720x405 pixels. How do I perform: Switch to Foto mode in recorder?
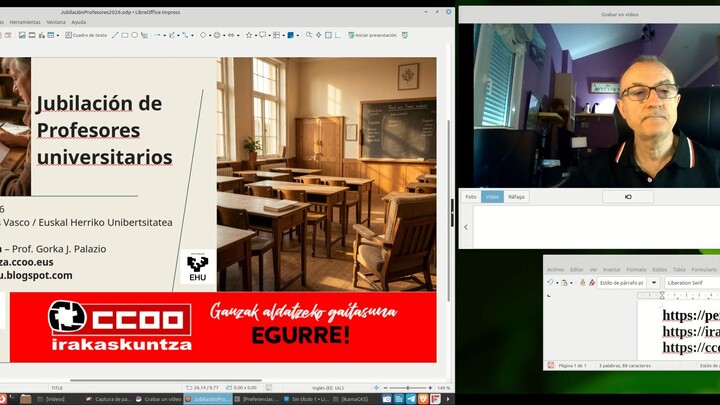click(471, 197)
